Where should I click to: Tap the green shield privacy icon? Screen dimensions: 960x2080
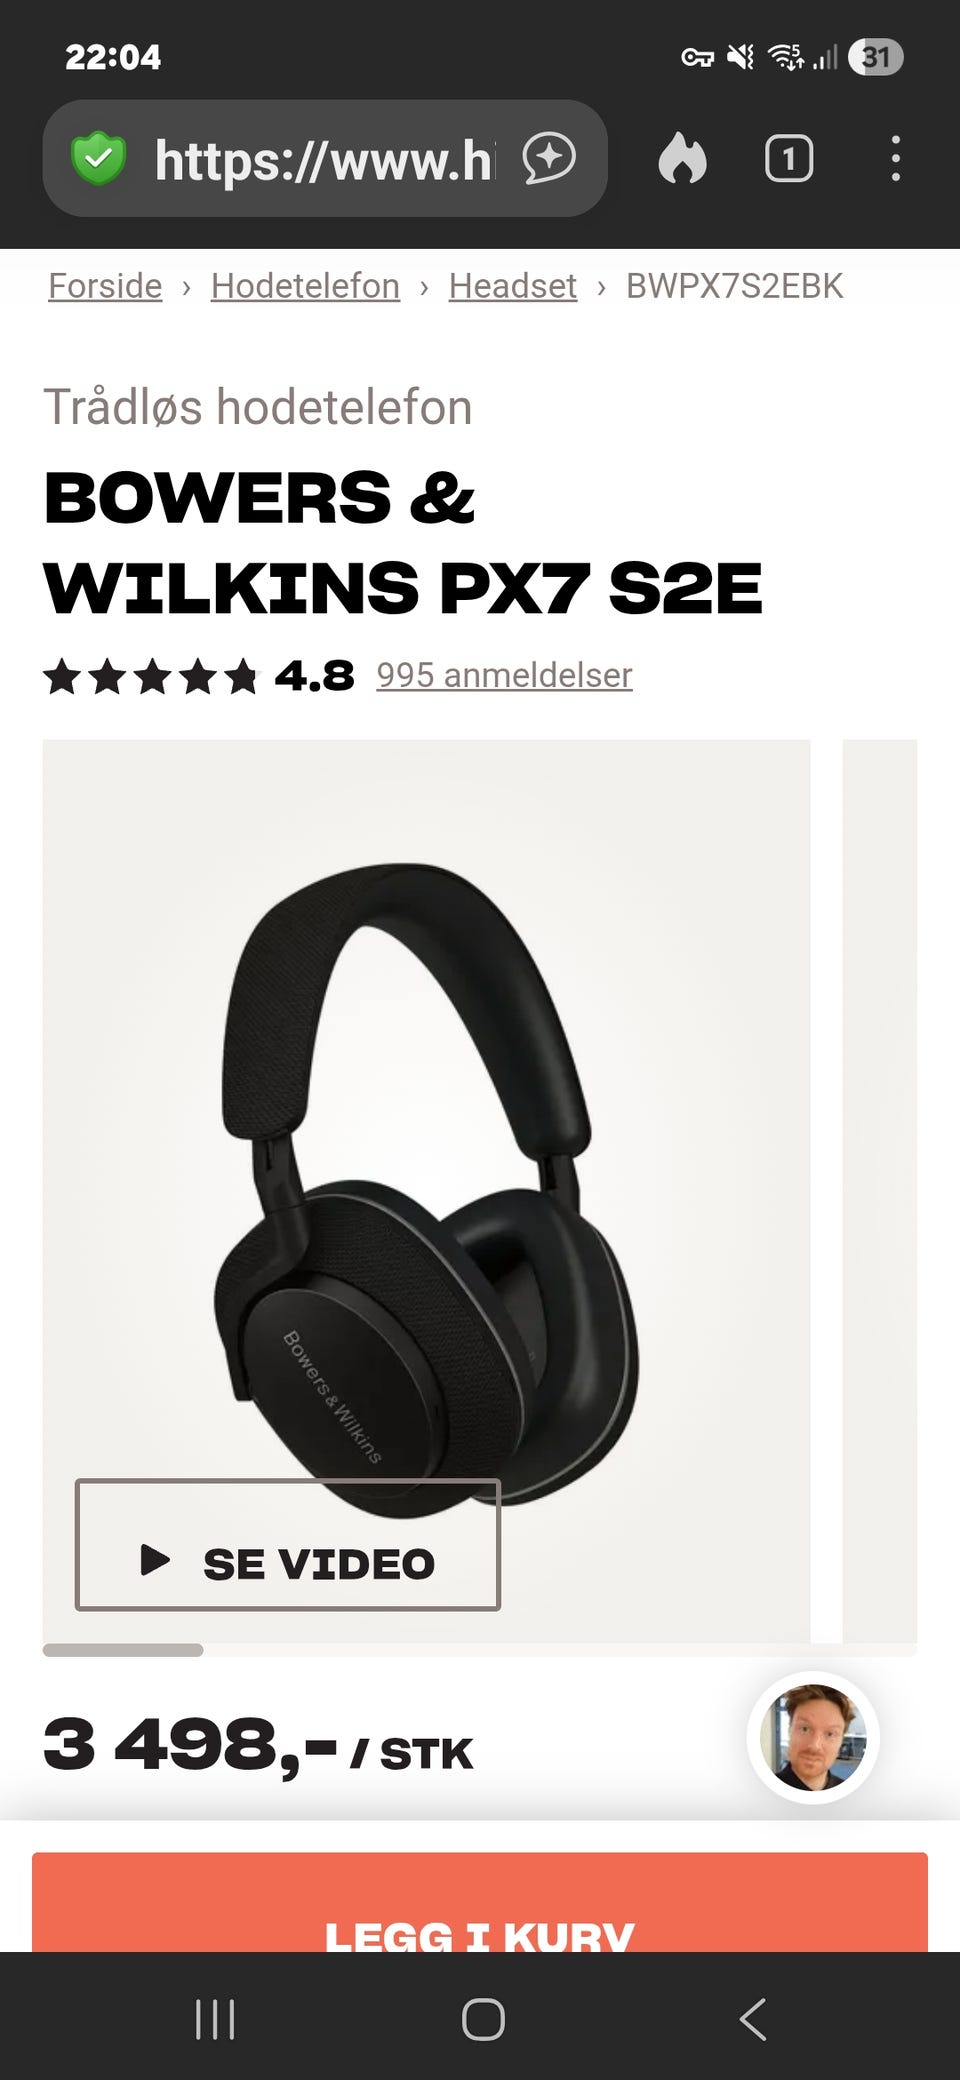98,158
